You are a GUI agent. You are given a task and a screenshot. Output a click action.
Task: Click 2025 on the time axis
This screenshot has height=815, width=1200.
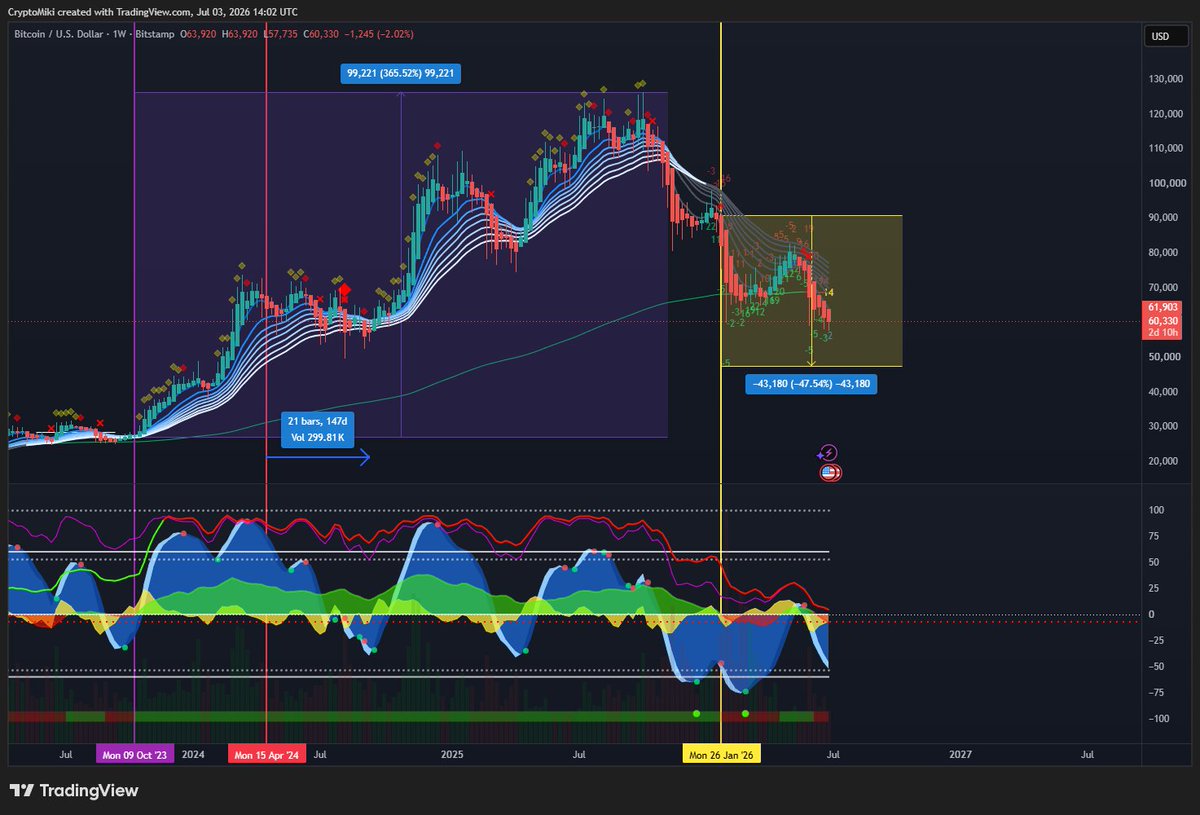(x=451, y=755)
